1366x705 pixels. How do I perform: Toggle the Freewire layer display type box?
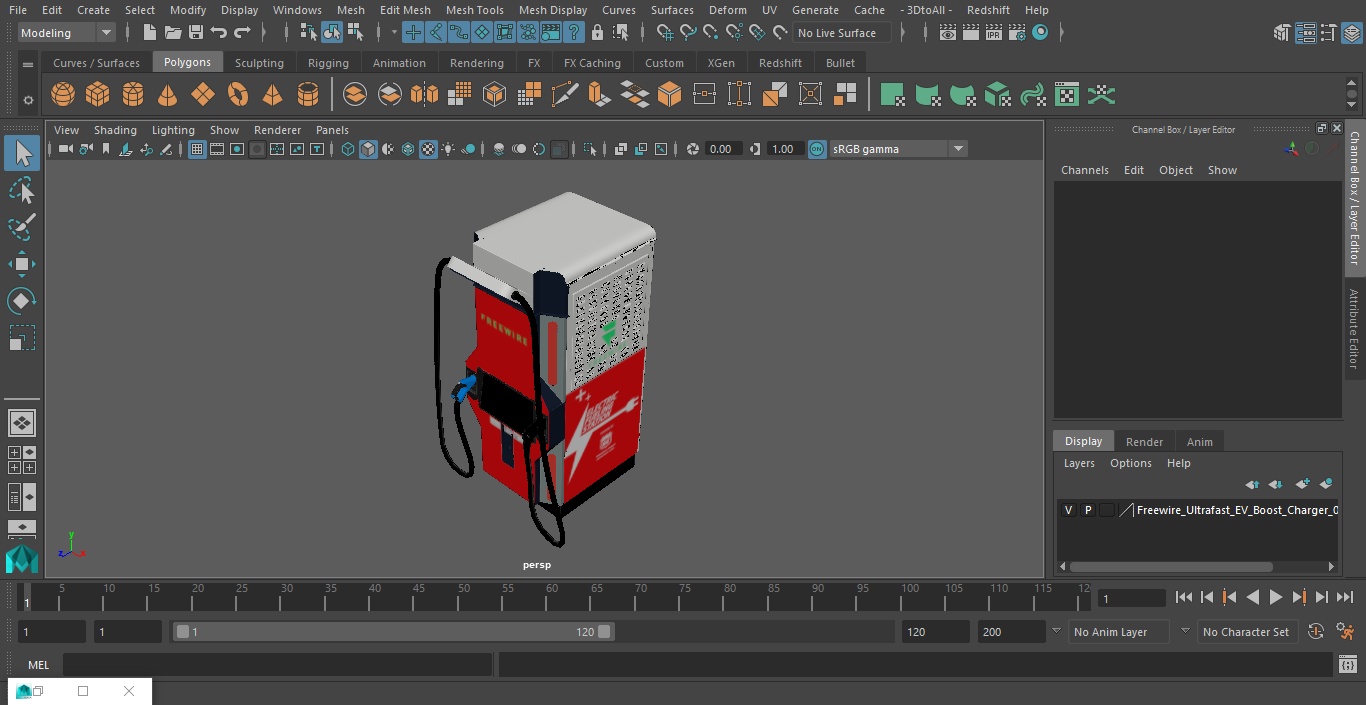(1107, 510)
